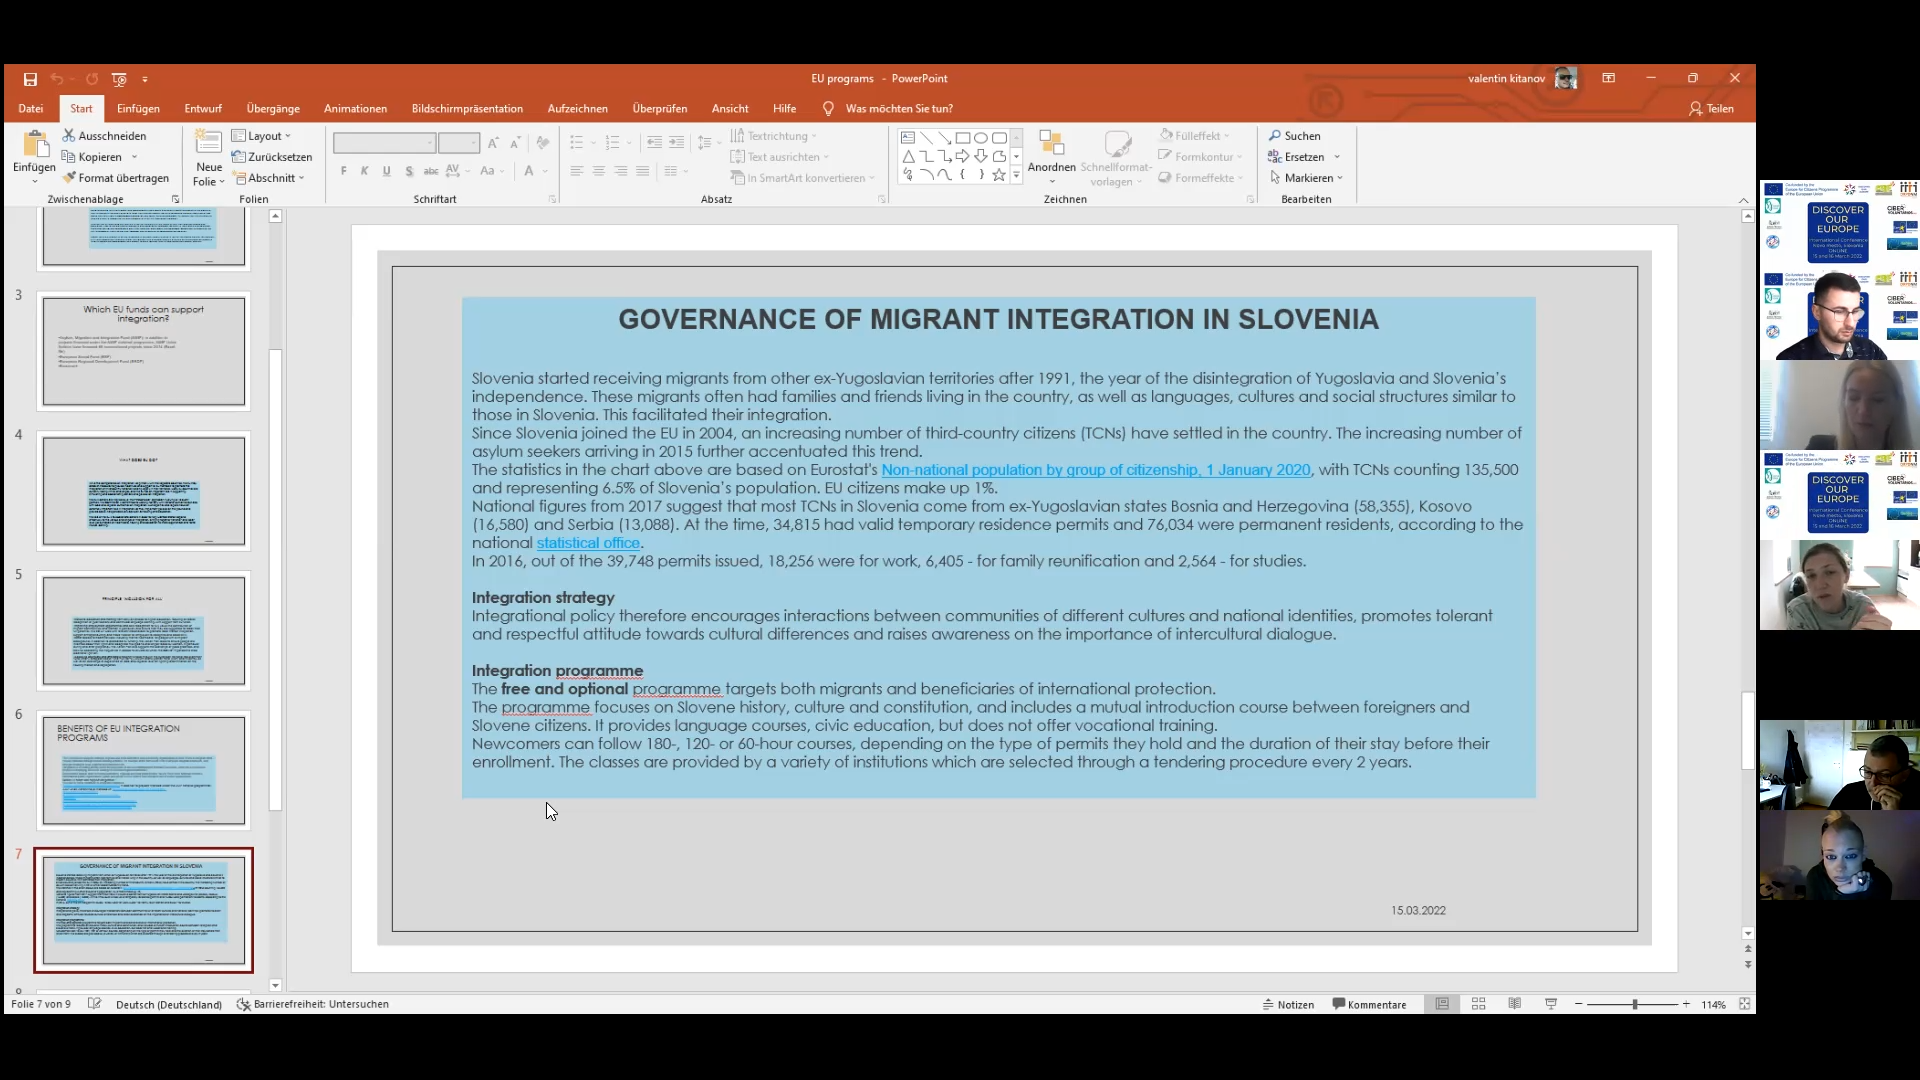Click Ausschneiden (cut) scissors icon

point(69,135)
